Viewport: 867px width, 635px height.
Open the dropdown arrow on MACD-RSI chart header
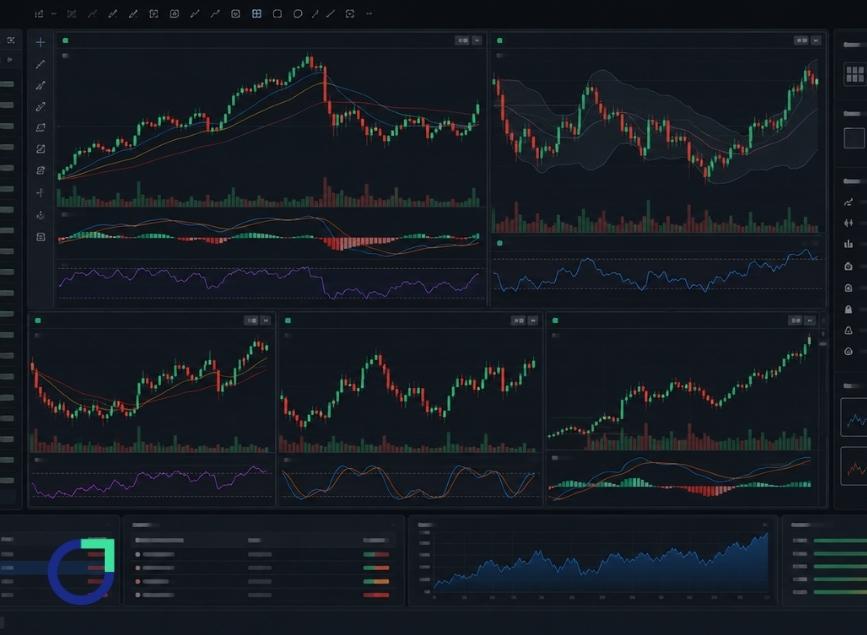477,40
